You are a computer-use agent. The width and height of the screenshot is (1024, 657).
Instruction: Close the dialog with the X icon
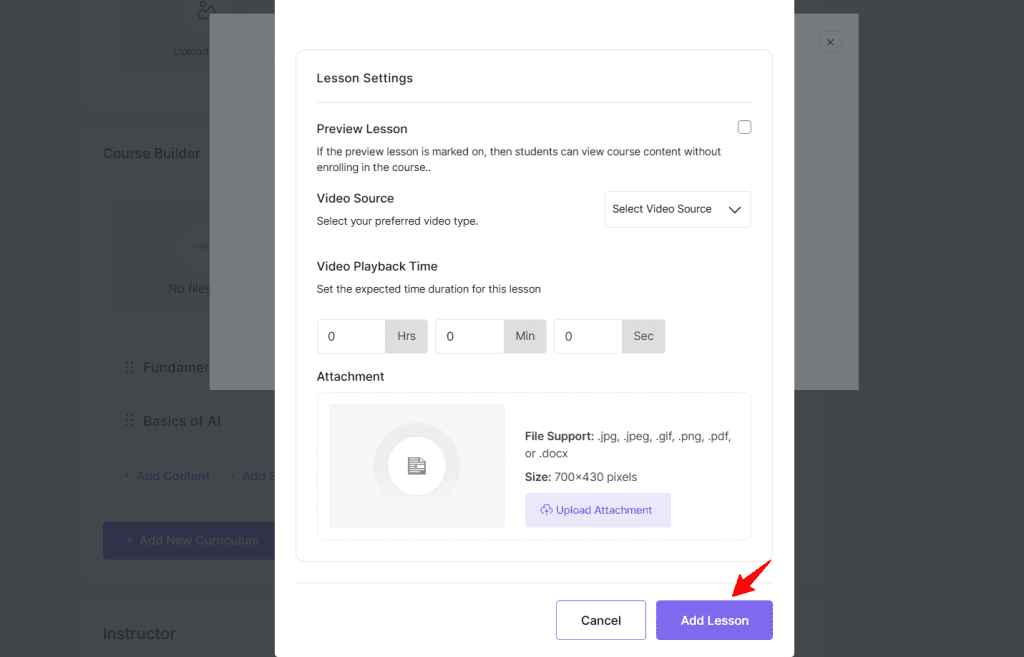[x=830, y=42]
